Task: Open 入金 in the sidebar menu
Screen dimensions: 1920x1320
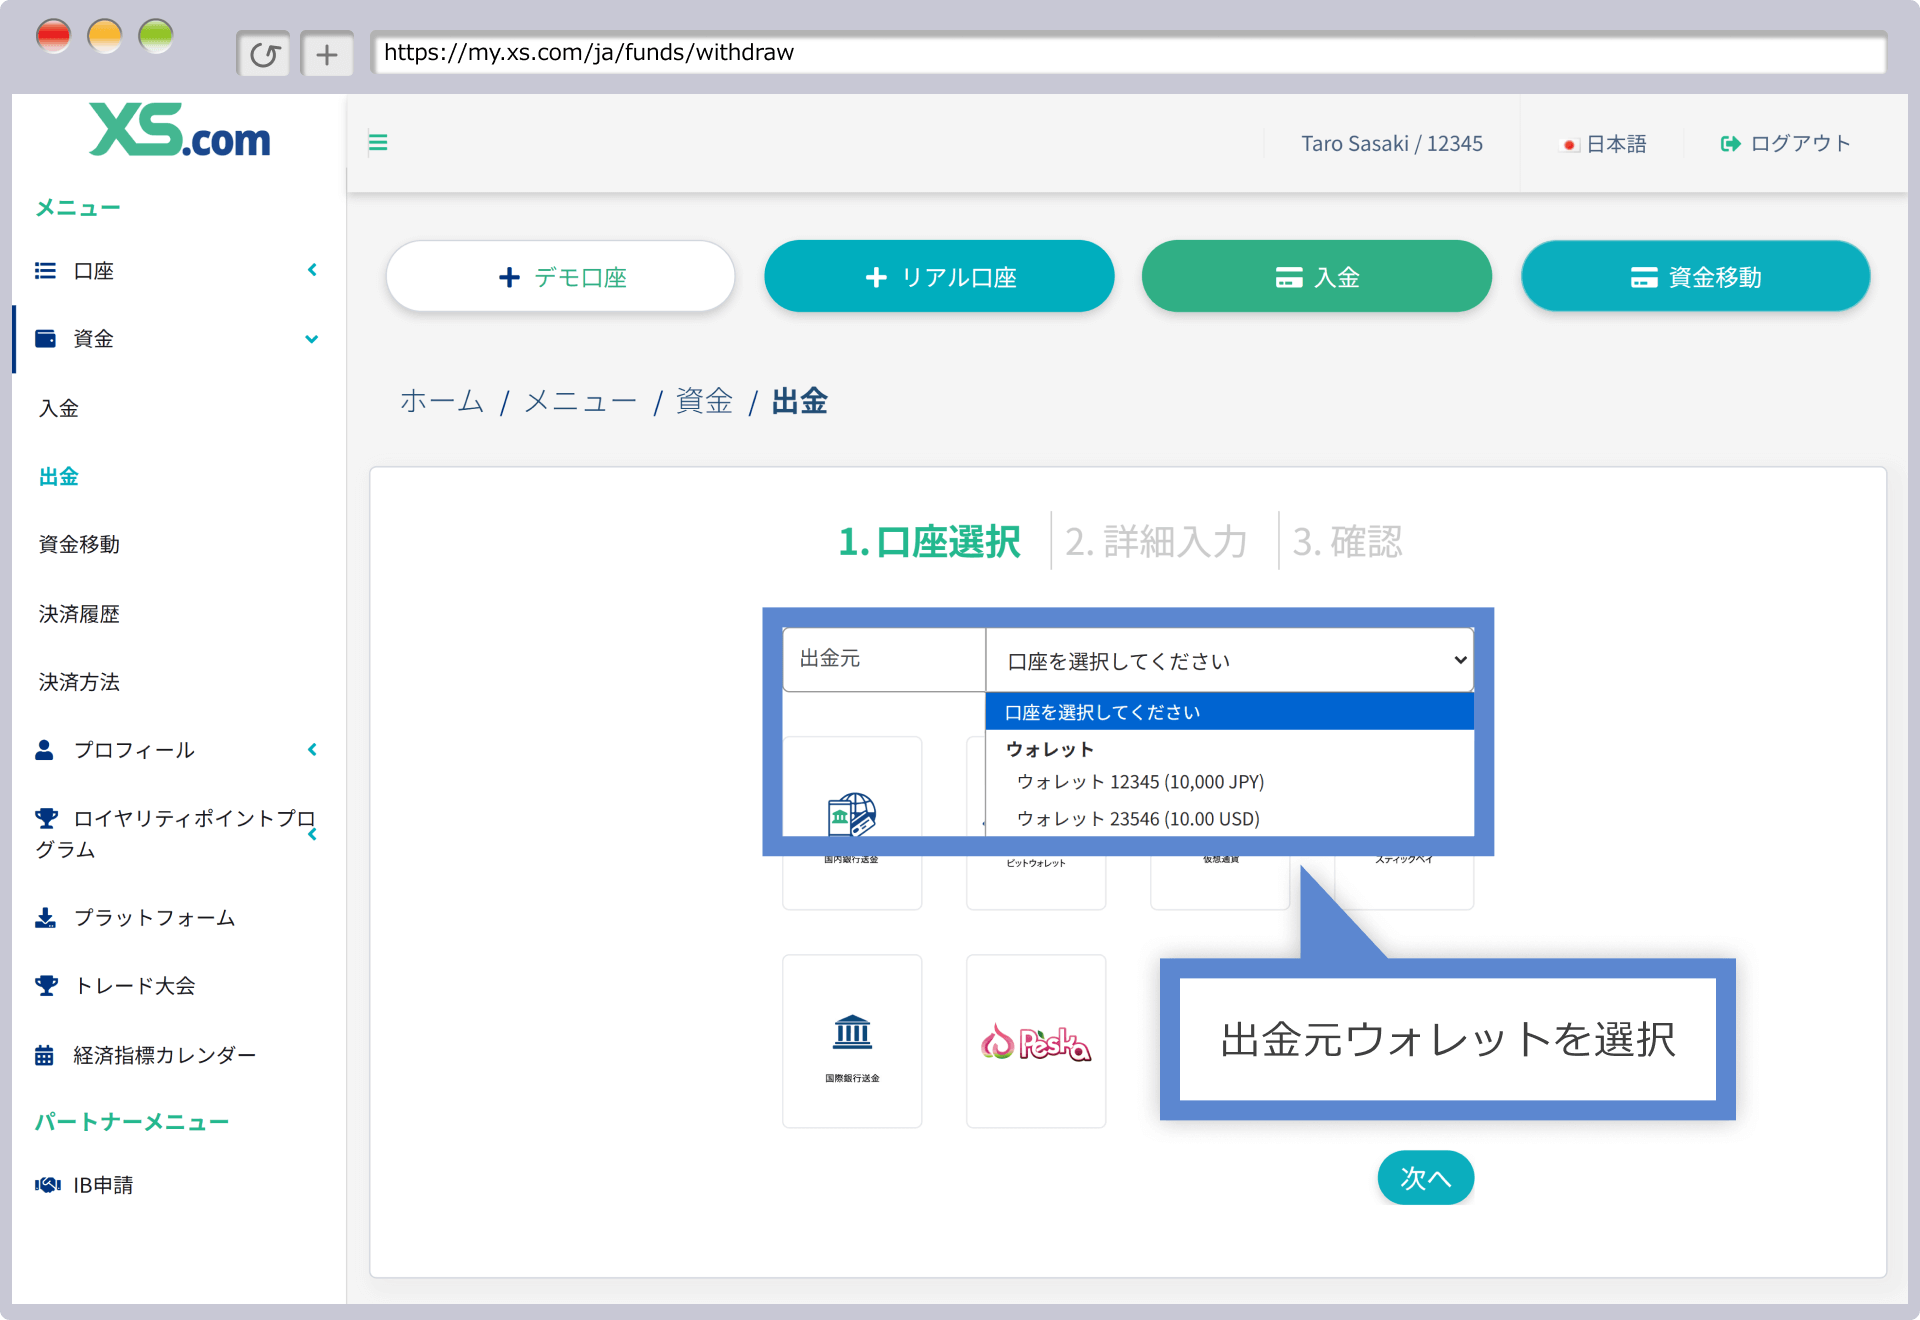Action: 59,408
